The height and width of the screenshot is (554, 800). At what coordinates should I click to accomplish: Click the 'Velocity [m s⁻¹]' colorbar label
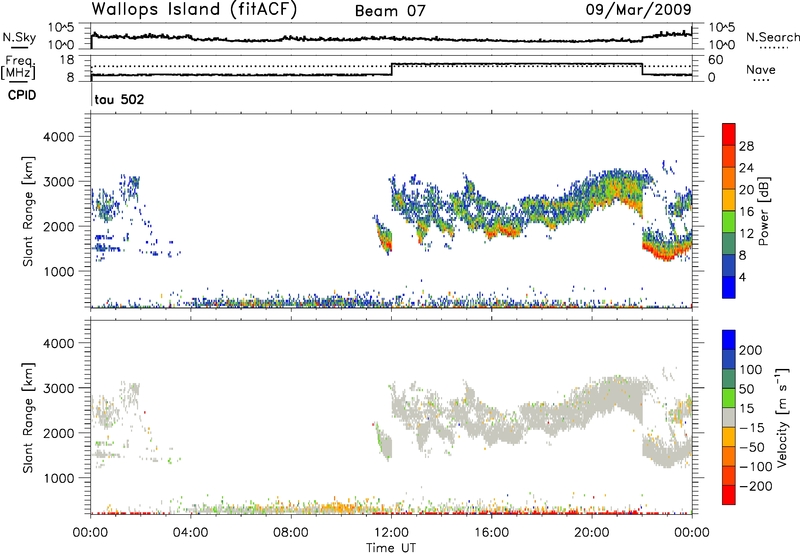(782, 417)
